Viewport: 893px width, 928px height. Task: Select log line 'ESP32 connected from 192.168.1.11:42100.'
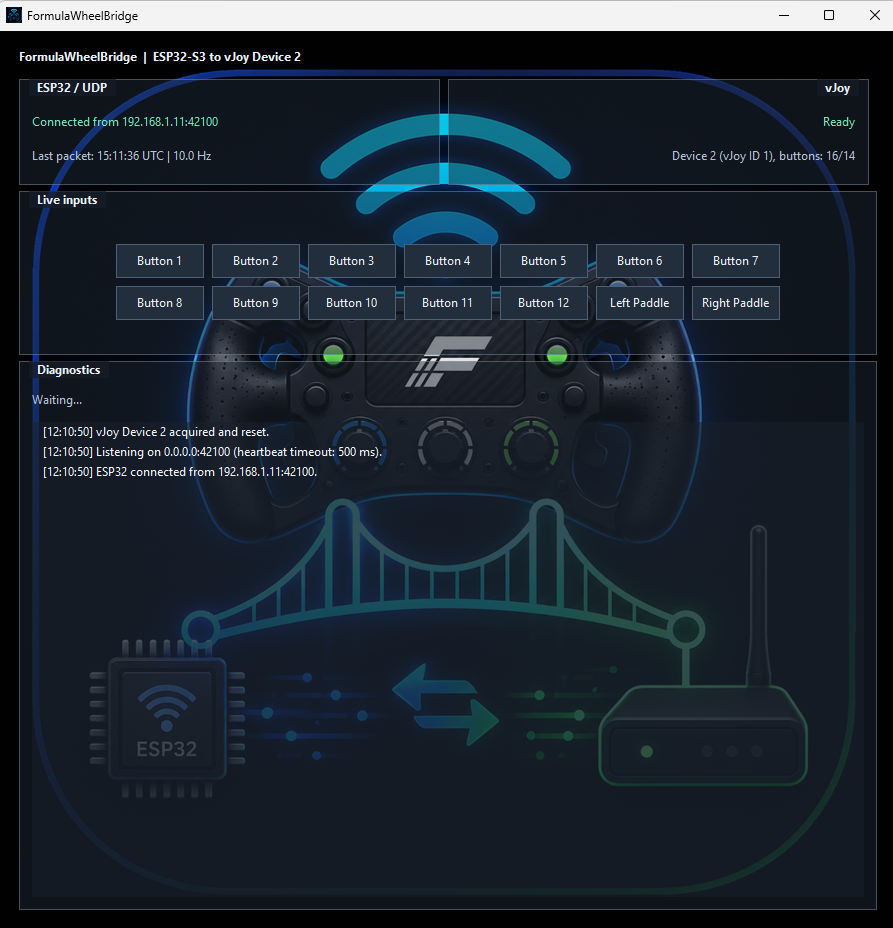coord(180,472)
